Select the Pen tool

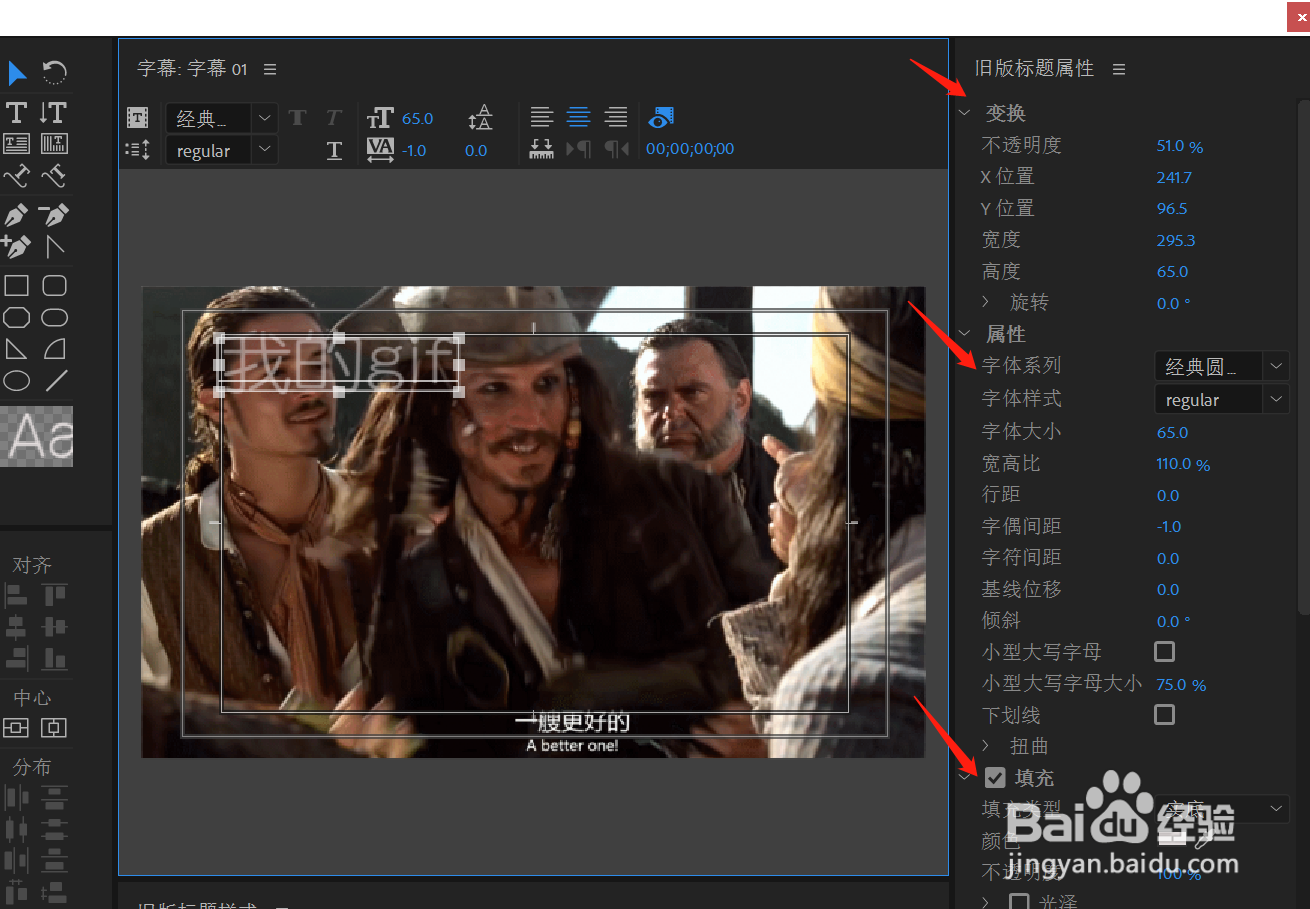click(16, 214)
